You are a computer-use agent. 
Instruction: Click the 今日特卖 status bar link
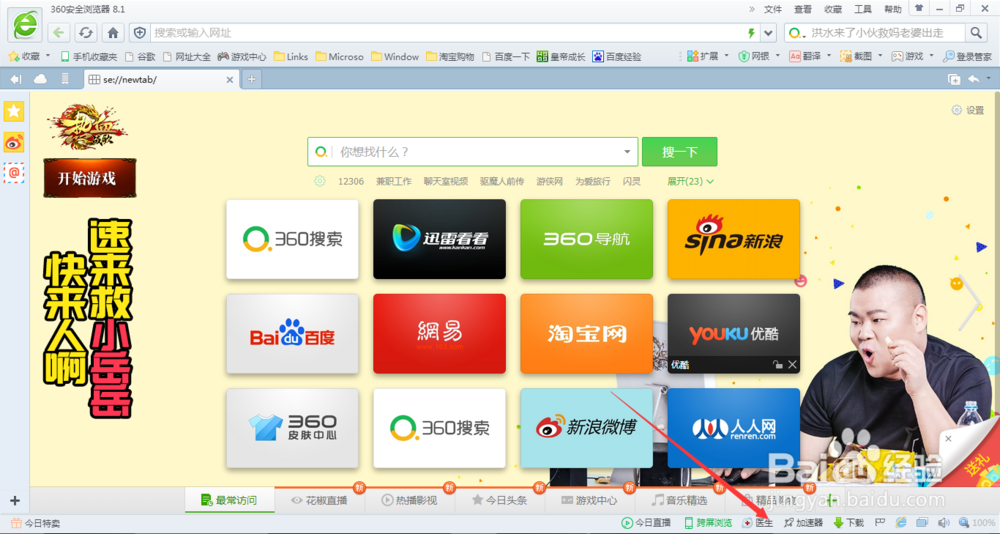pyautogui.click(x=36, y=523)
